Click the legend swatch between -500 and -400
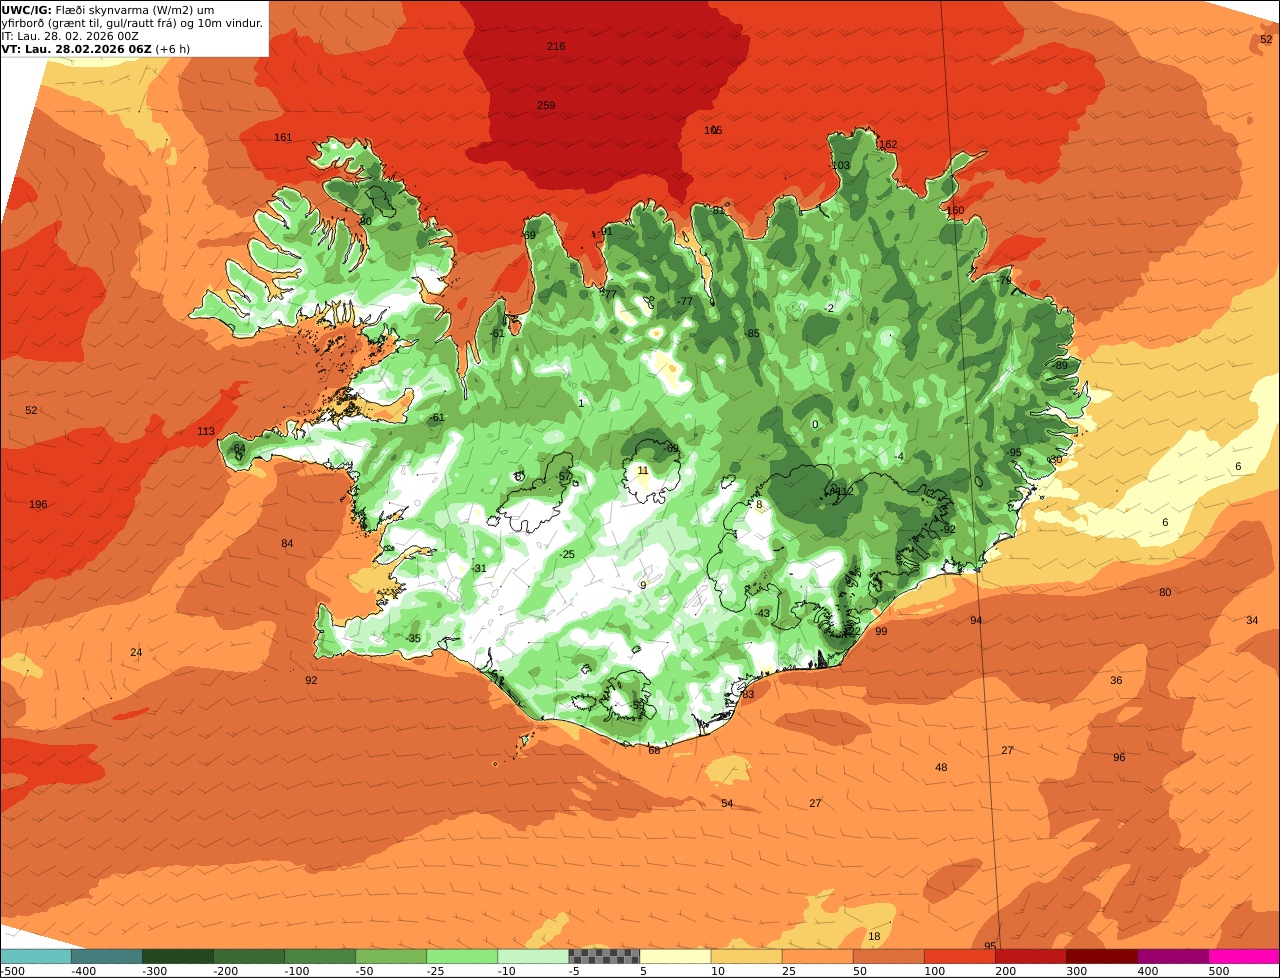This screenshot has height=978, width=1280. (x=36, y=956)
